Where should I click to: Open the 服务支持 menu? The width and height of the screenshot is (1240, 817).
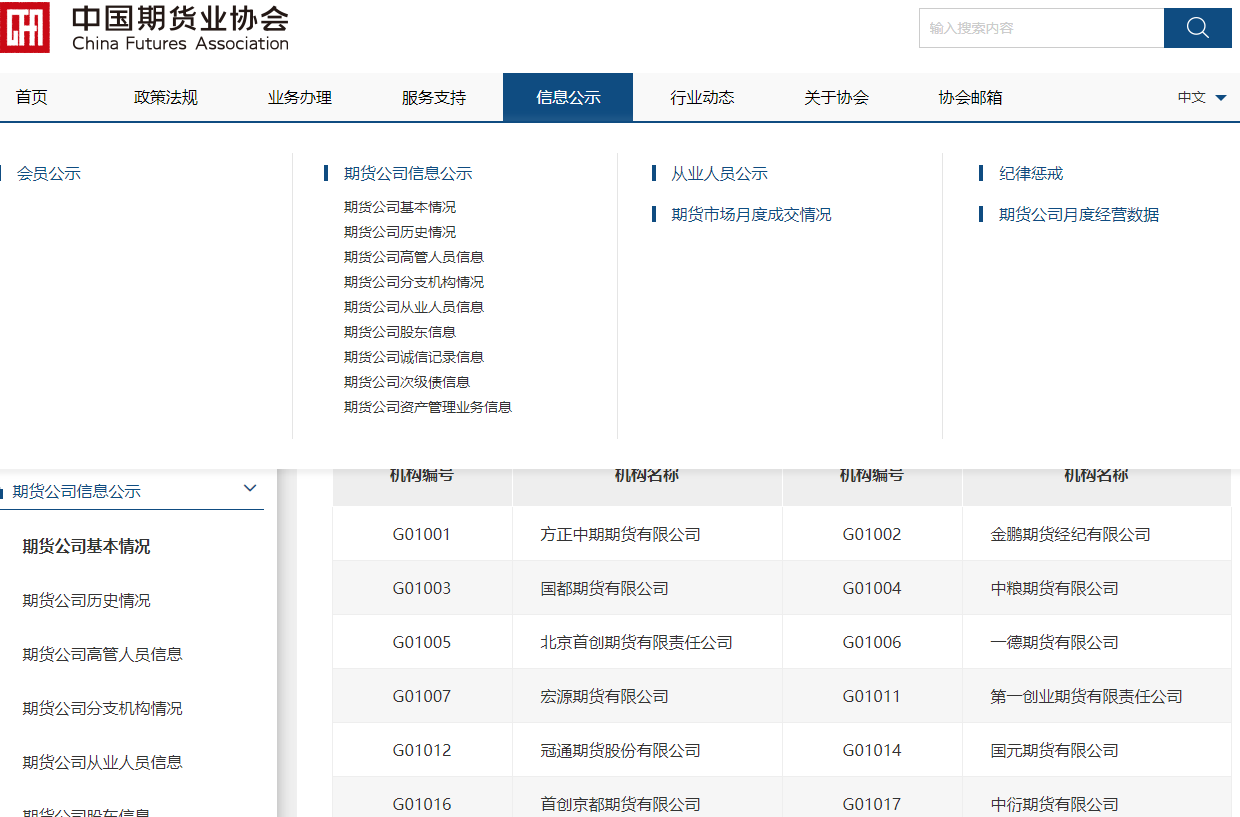(433, 97)
